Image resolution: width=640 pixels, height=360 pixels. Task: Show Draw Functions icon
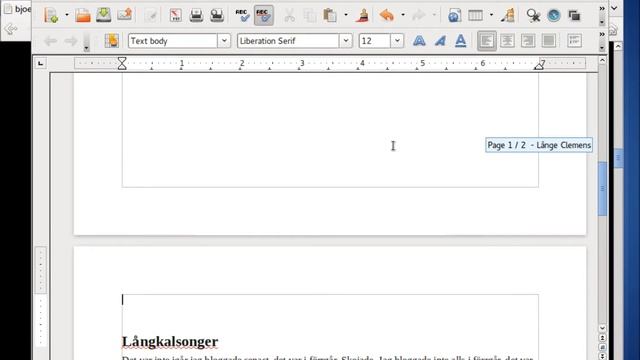pos(508,16)
